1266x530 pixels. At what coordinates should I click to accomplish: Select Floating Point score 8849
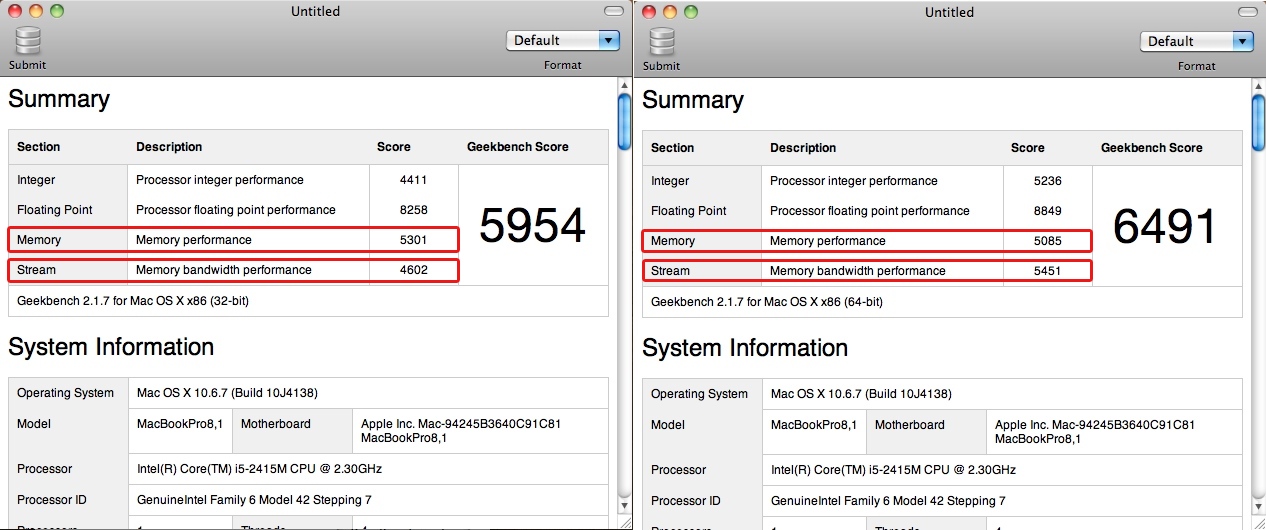[1048, 211]
